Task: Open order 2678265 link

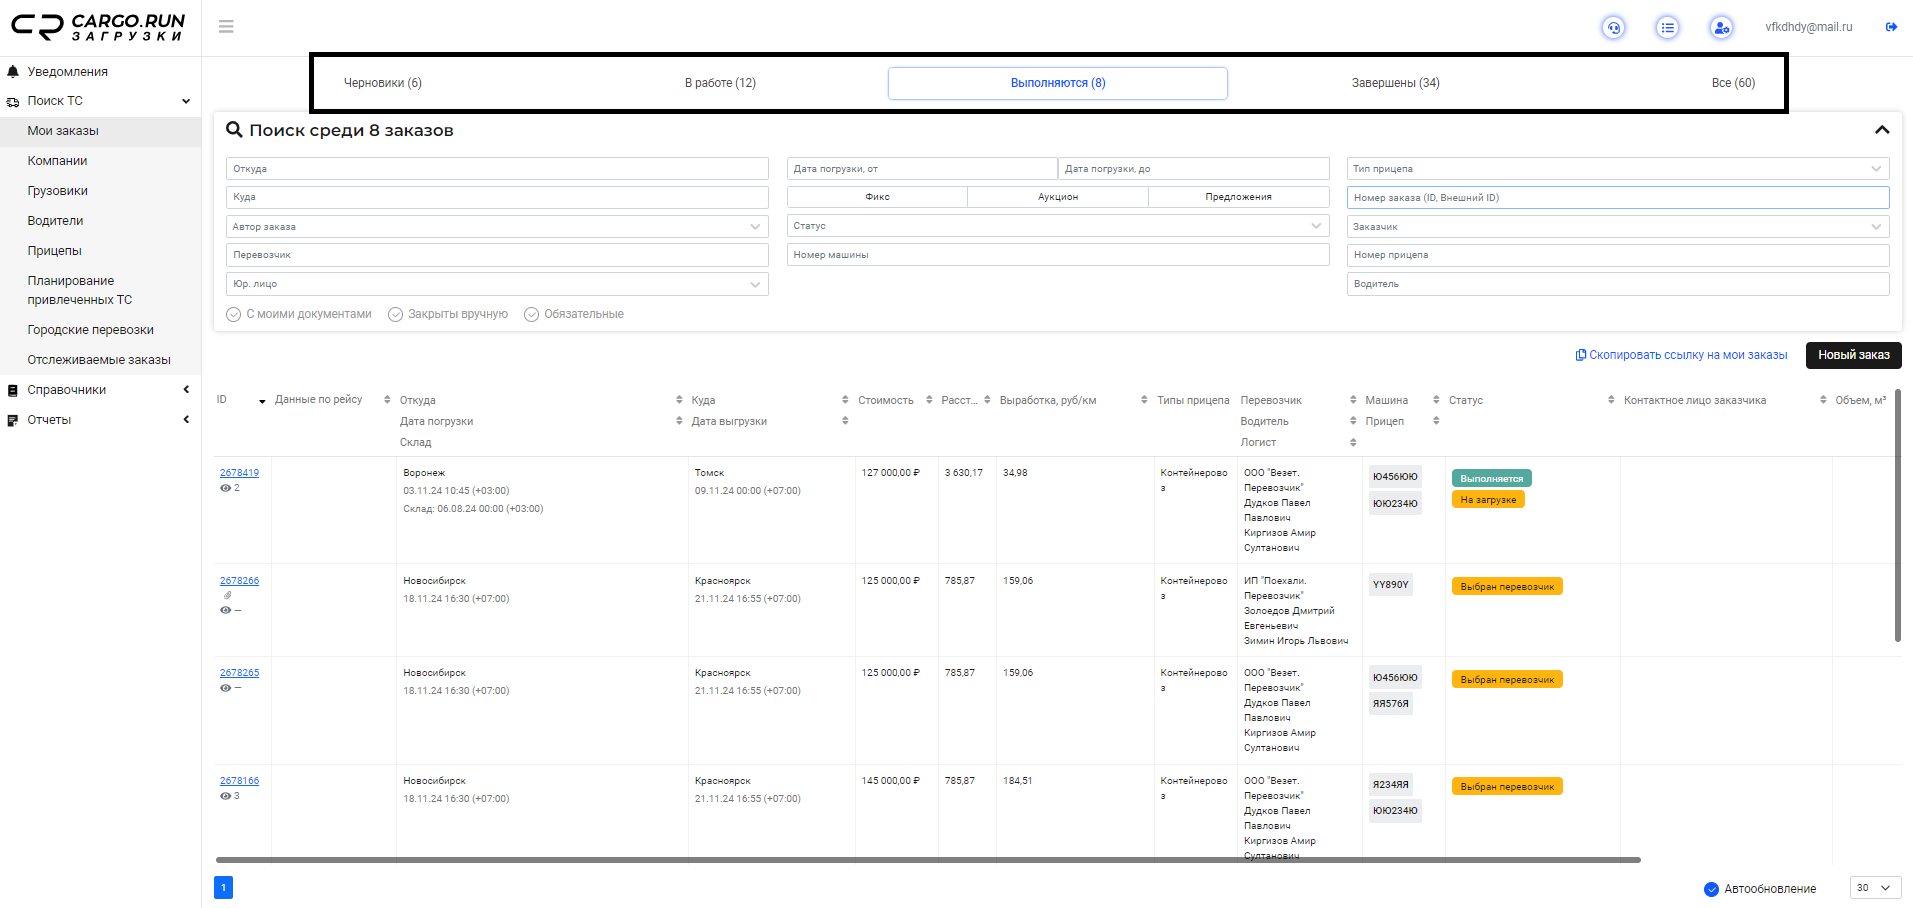Action: (239, 673)
